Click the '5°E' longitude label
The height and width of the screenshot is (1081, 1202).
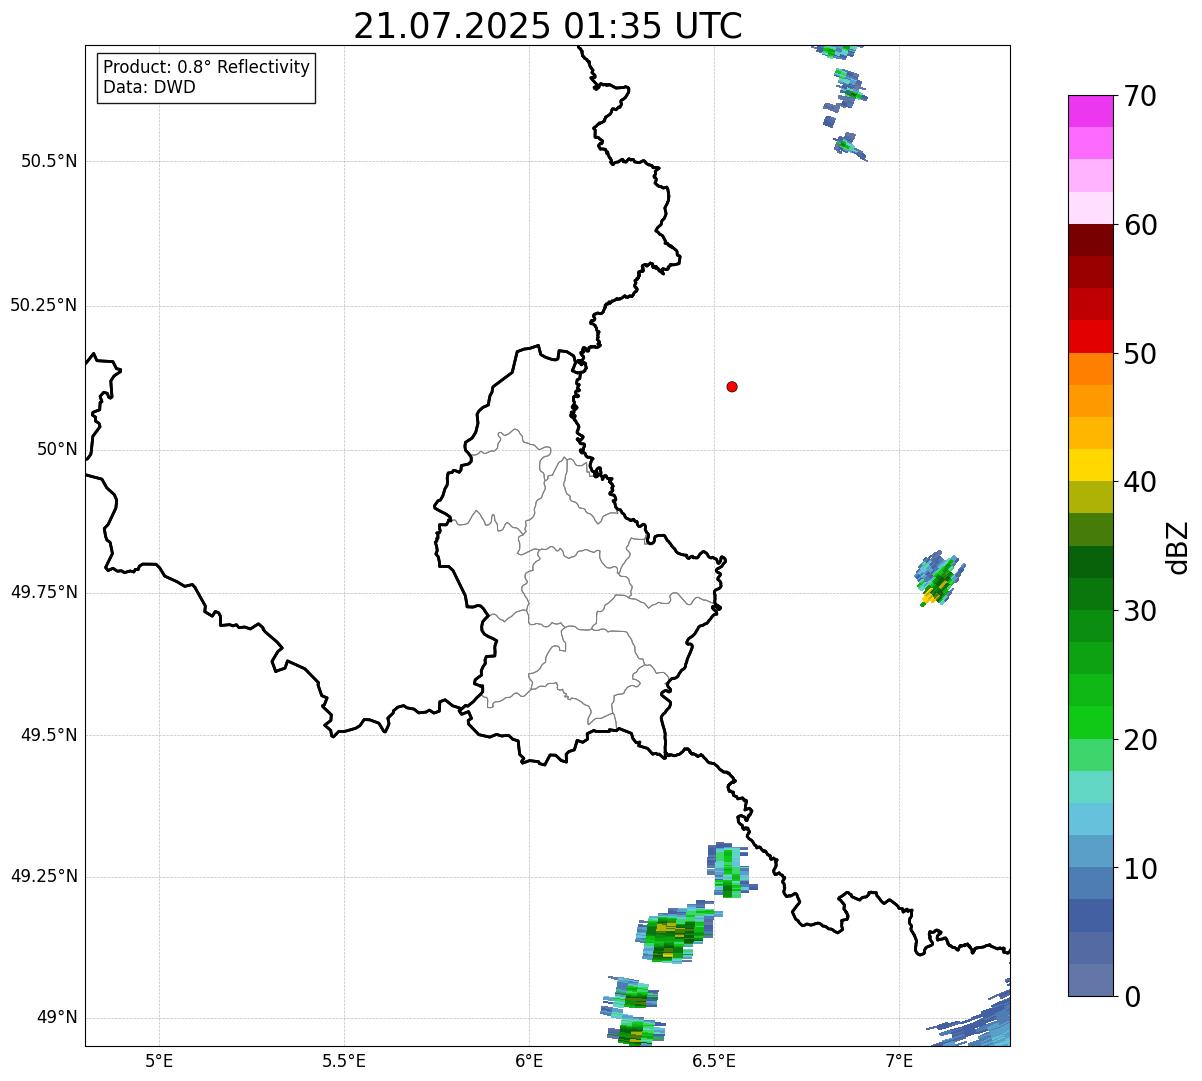159,1060
